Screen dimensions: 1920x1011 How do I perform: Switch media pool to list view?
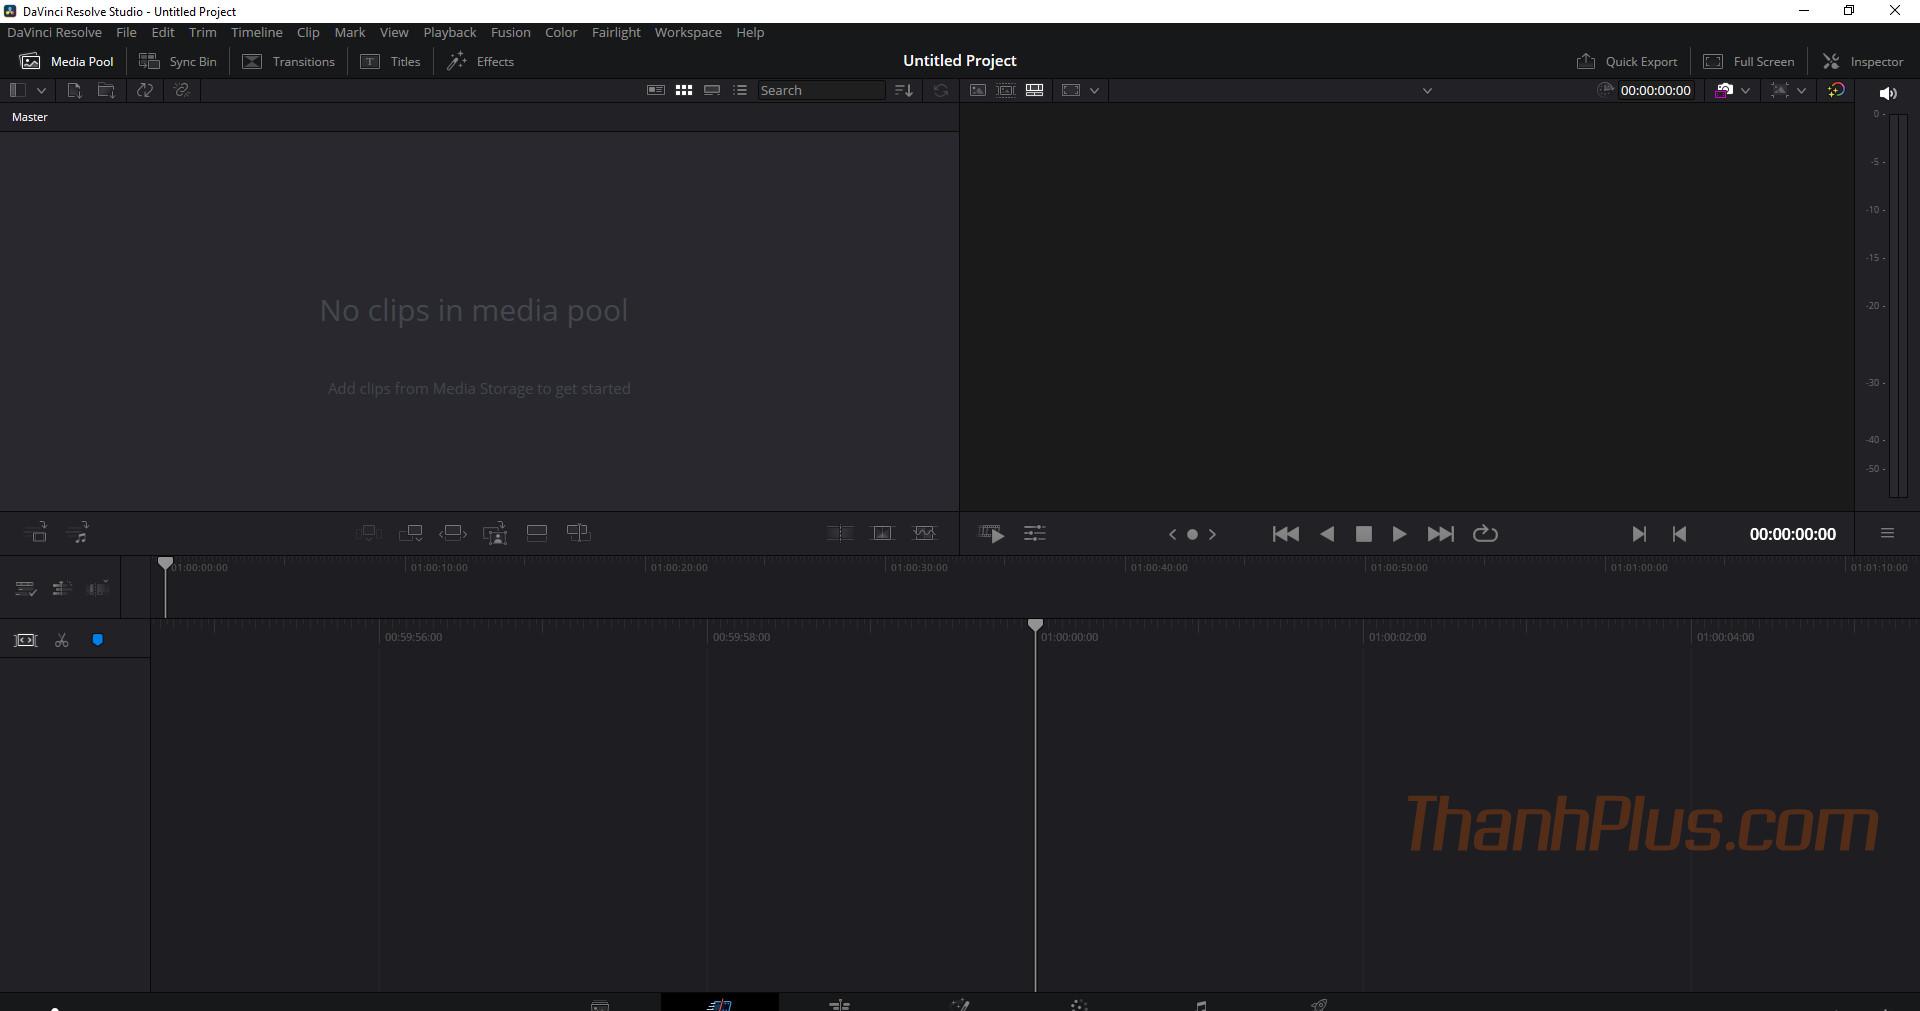pyautogui.click(x=740, y=90)
